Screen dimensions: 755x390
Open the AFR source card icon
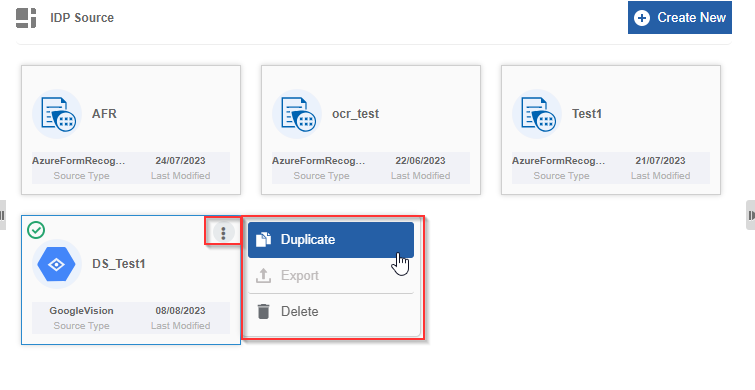(57, 114)
